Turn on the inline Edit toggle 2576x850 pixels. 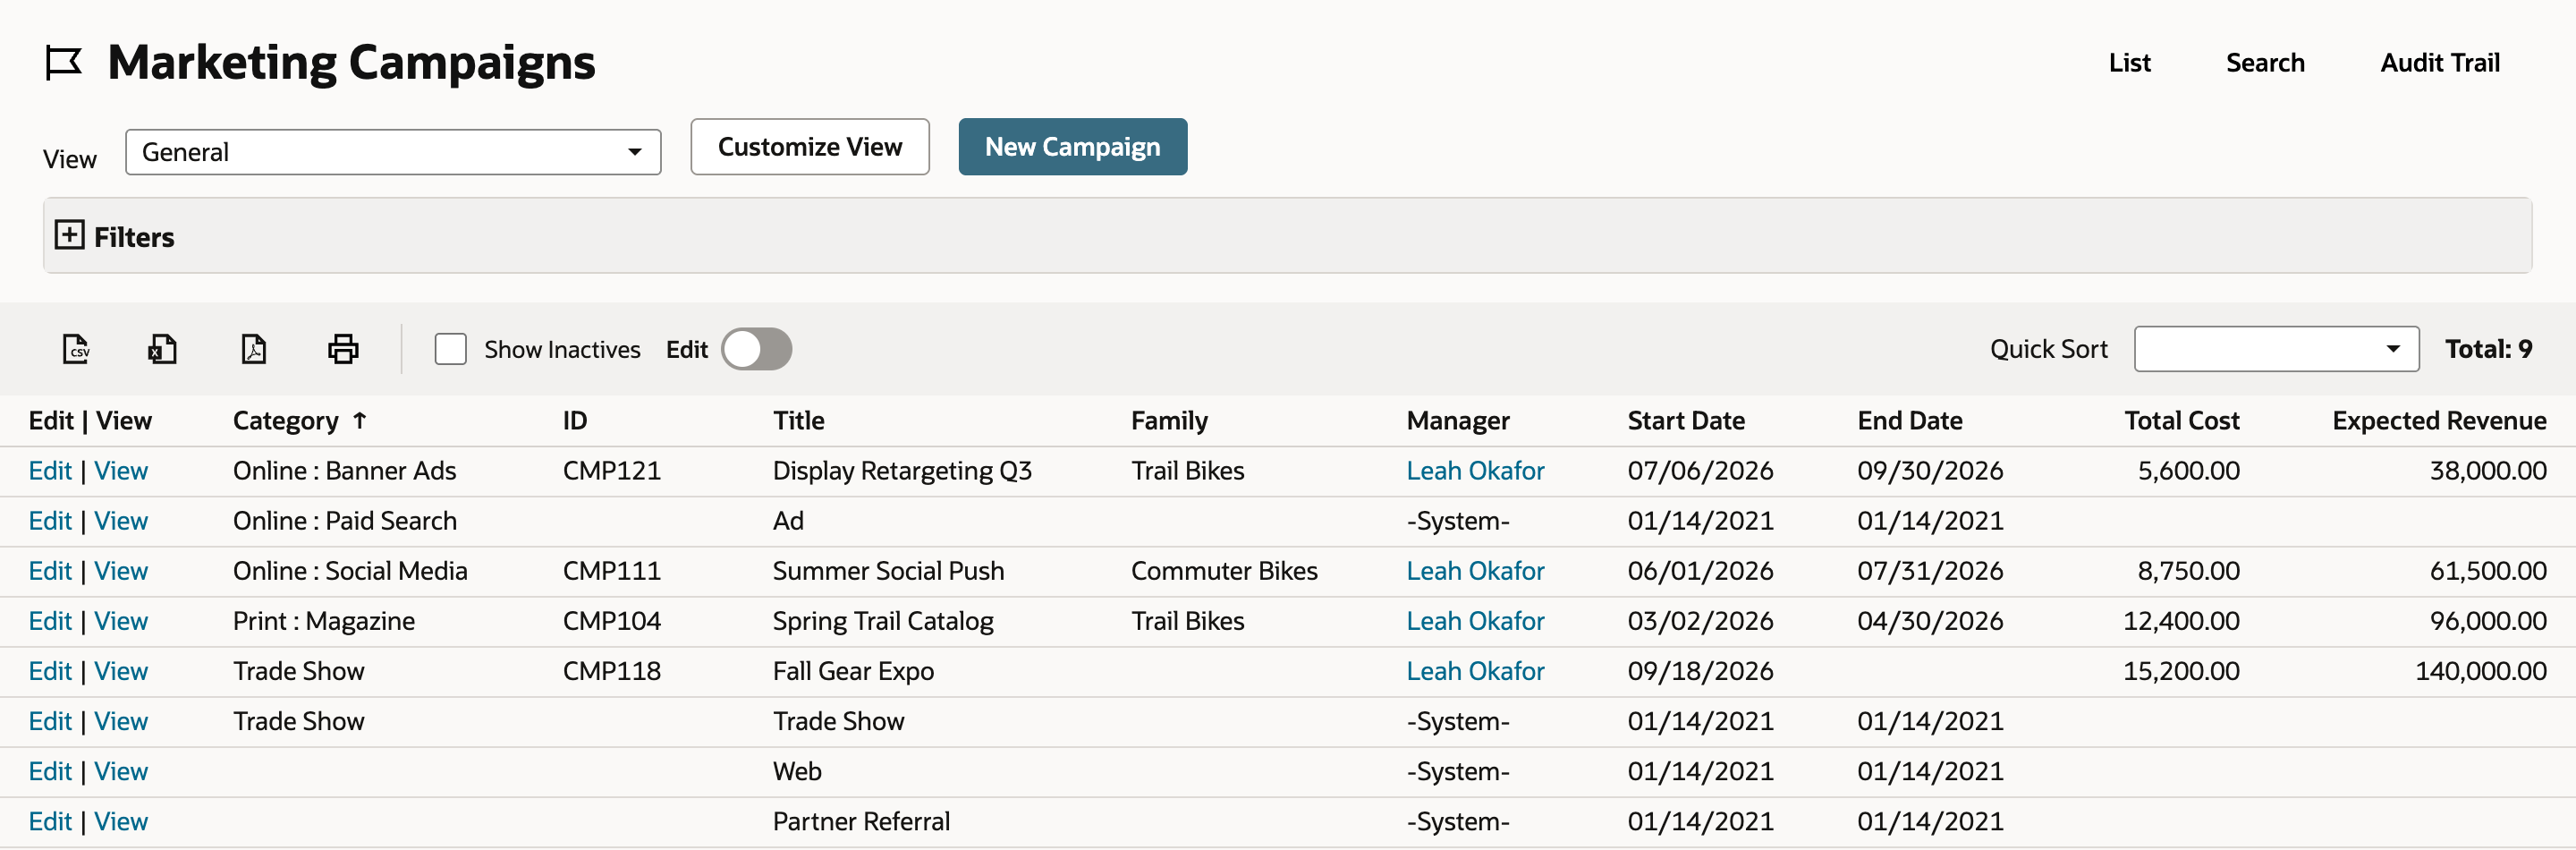(x=757, y=349)
